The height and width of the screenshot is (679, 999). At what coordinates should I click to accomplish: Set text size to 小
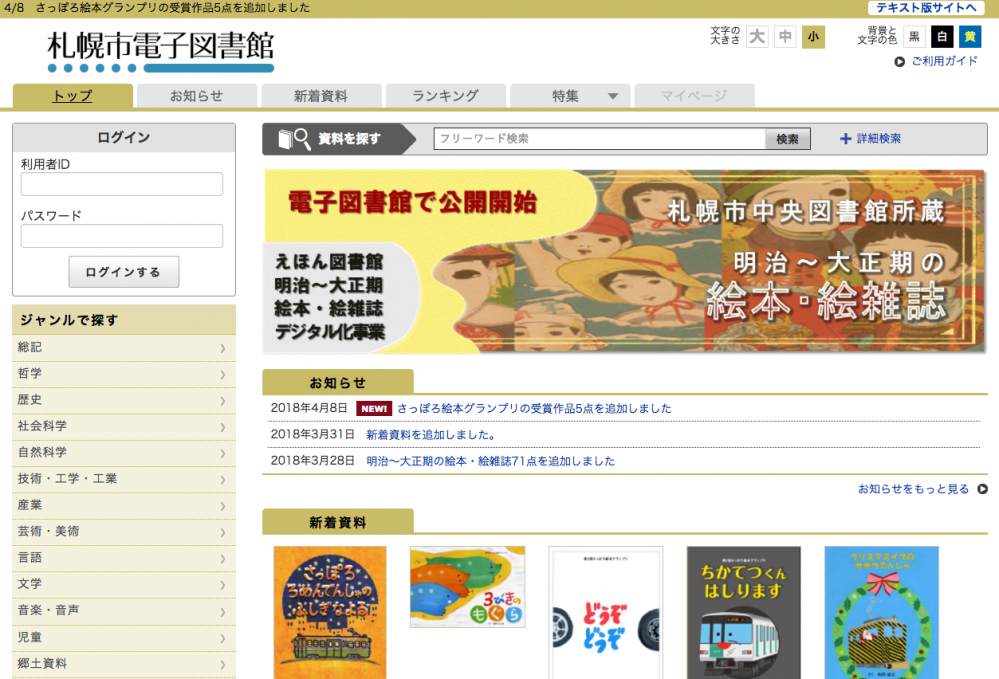click(813, 37)
